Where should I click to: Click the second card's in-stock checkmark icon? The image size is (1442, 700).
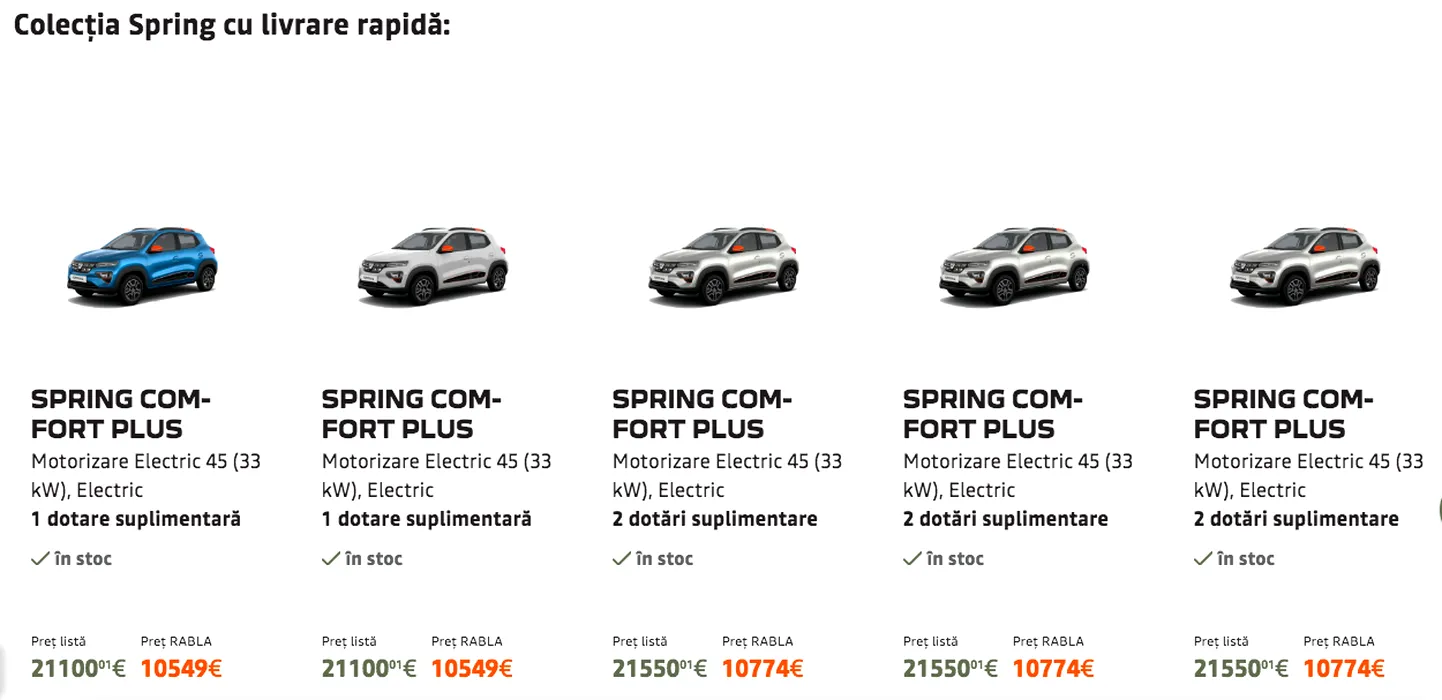pos(330,559)
